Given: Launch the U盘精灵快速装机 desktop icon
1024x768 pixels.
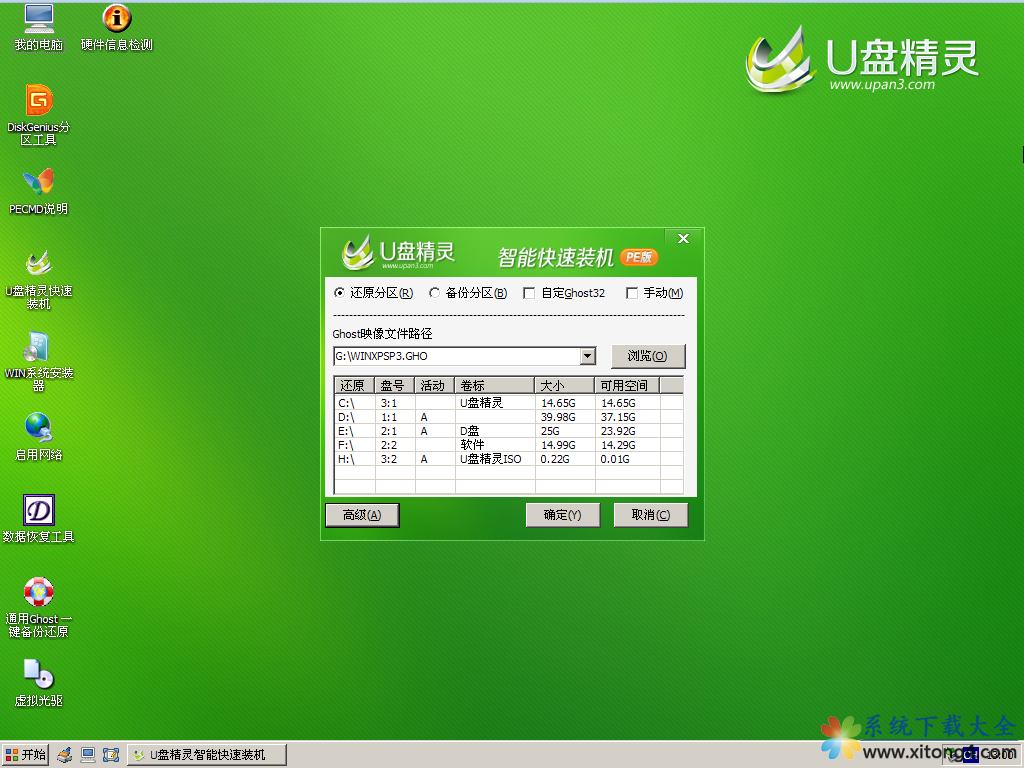Looking at the screenshot, I should click(39, 280).
